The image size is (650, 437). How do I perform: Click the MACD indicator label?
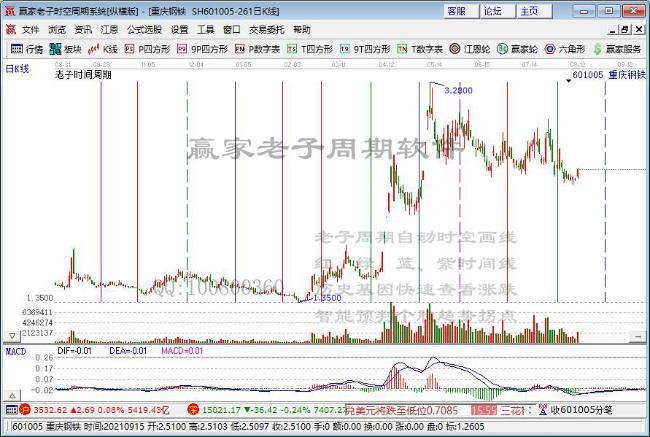click(x=16, y=352)
